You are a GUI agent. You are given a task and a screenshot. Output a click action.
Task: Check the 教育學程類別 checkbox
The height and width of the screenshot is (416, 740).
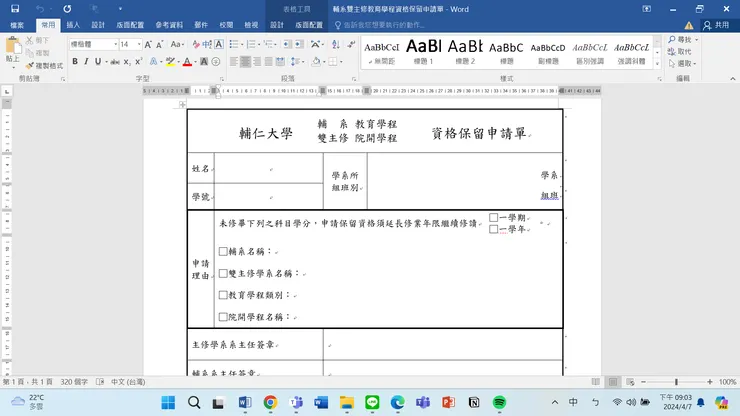(223, 295)
